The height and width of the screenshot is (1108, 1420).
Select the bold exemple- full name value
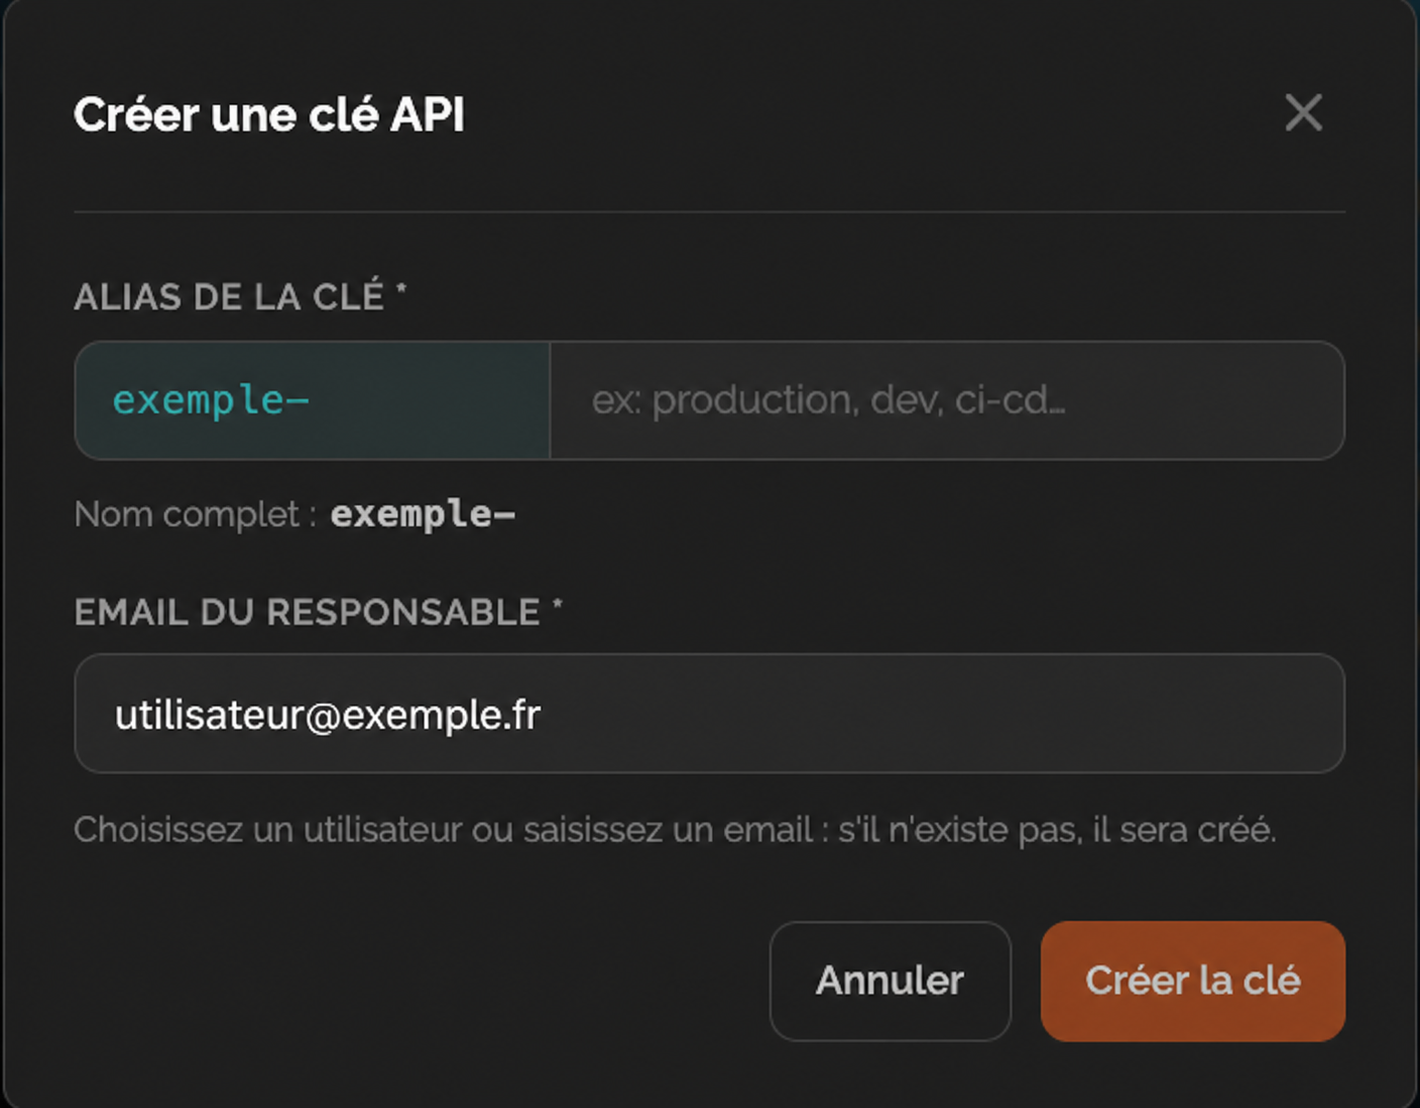click(x=422, y=514)
